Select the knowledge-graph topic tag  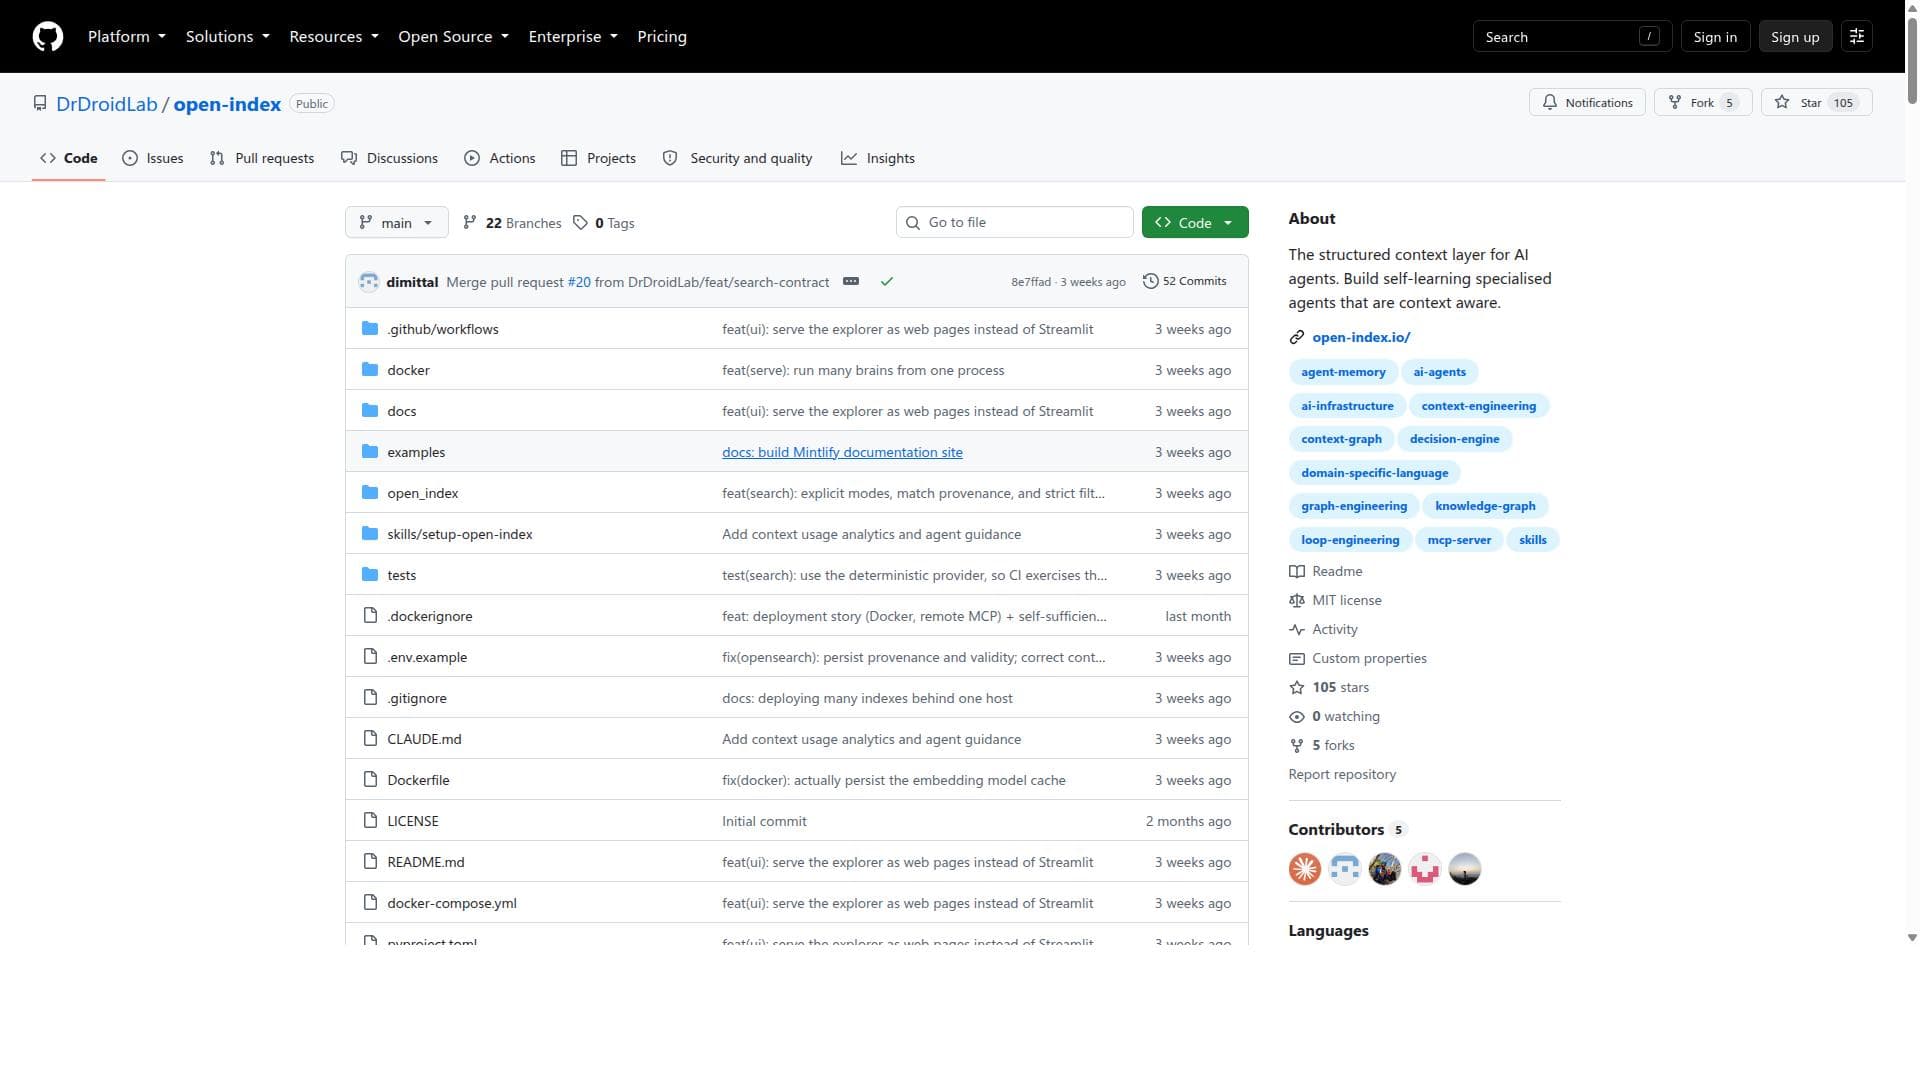(x=1485, y=506)
